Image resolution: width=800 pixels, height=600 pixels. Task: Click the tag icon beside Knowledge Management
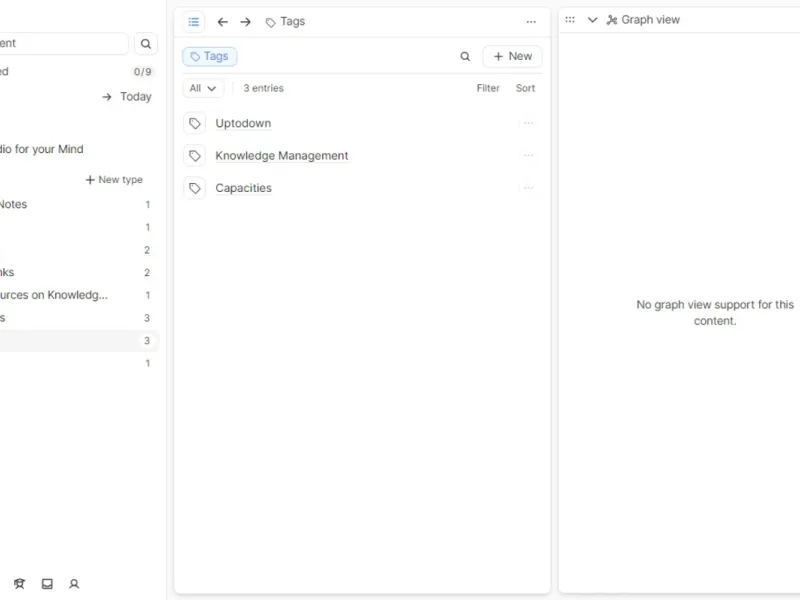(x=194, y=156)
